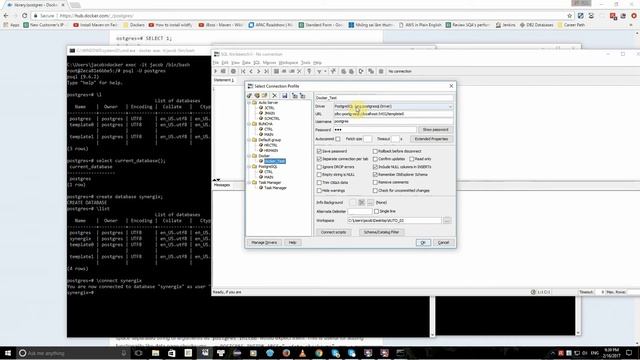Image resolution: width=640 pixels, height=360 pixels.
Task: Click the JDBC URL input field
Action: [x=393, y=114]
